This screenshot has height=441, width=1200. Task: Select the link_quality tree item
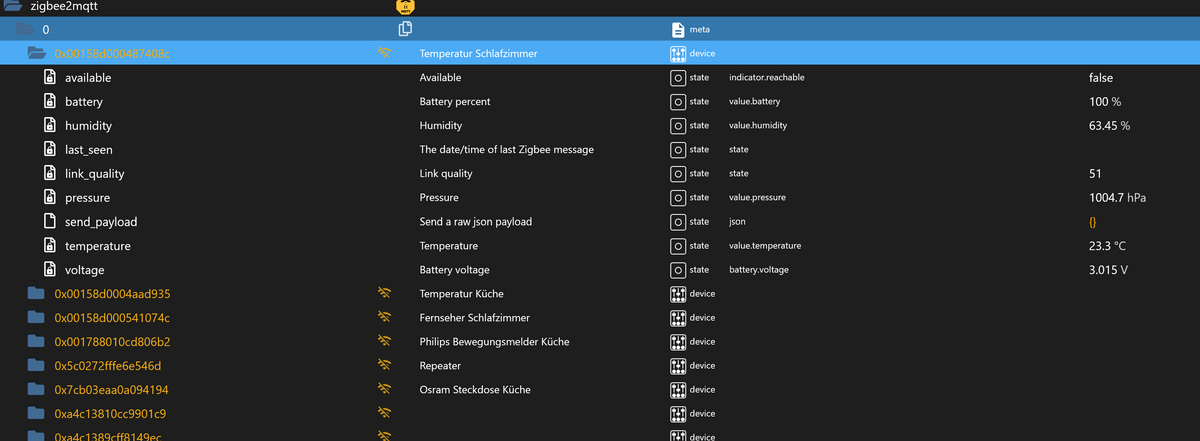click(x=96, y=173)
